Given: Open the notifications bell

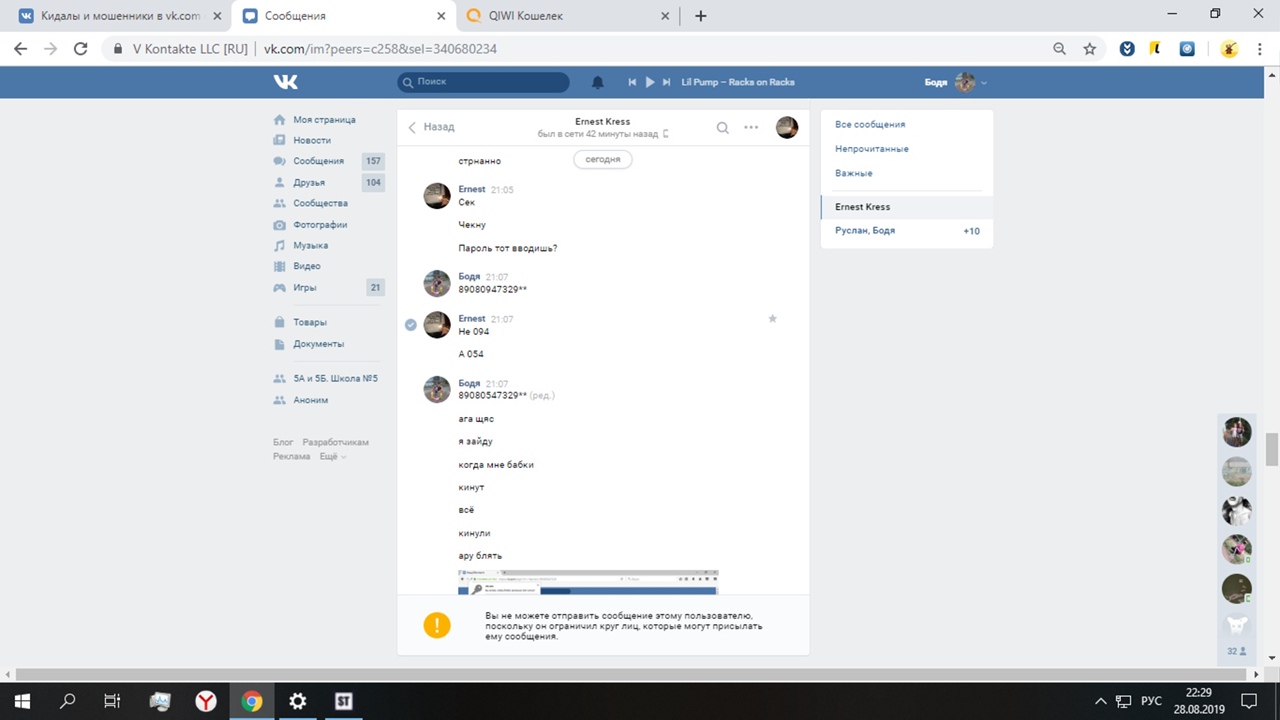Looking at the screenshot, I should tap(598, 82).
